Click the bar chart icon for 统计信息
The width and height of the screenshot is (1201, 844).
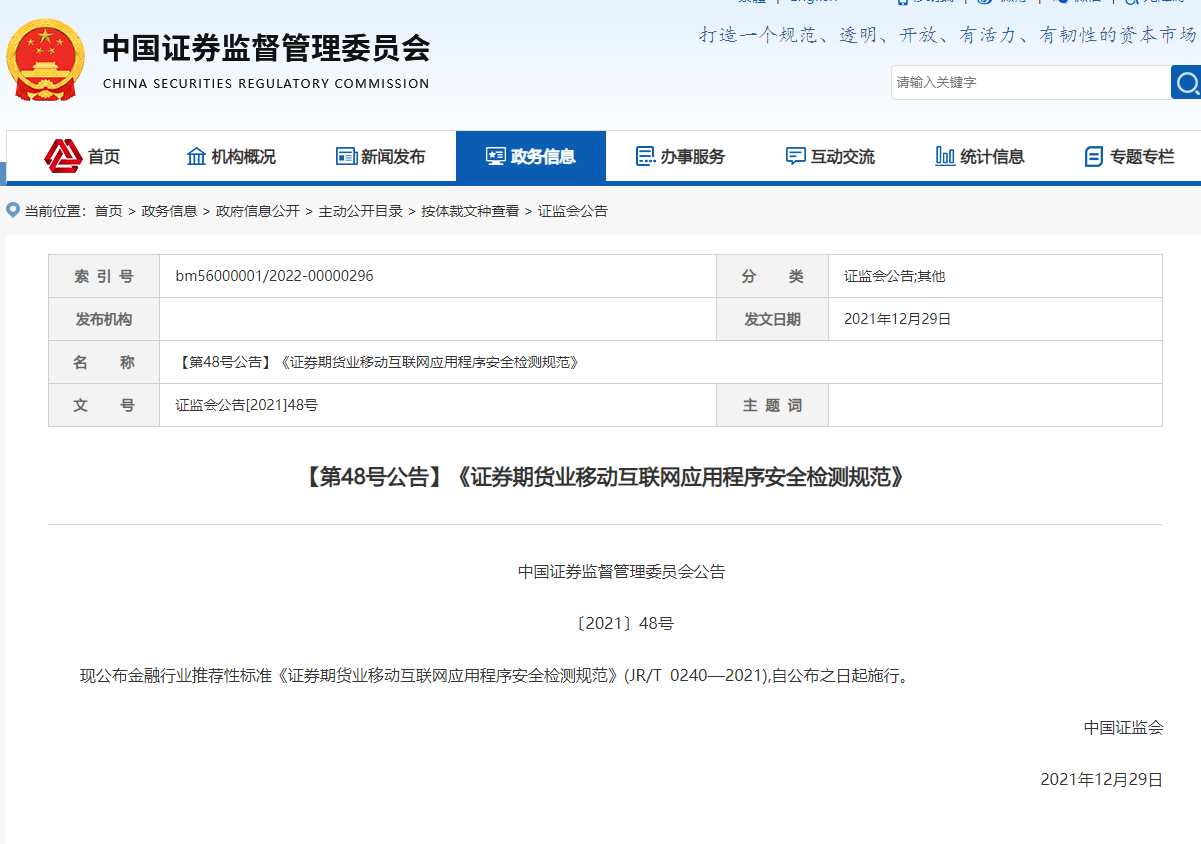[944, 156]
